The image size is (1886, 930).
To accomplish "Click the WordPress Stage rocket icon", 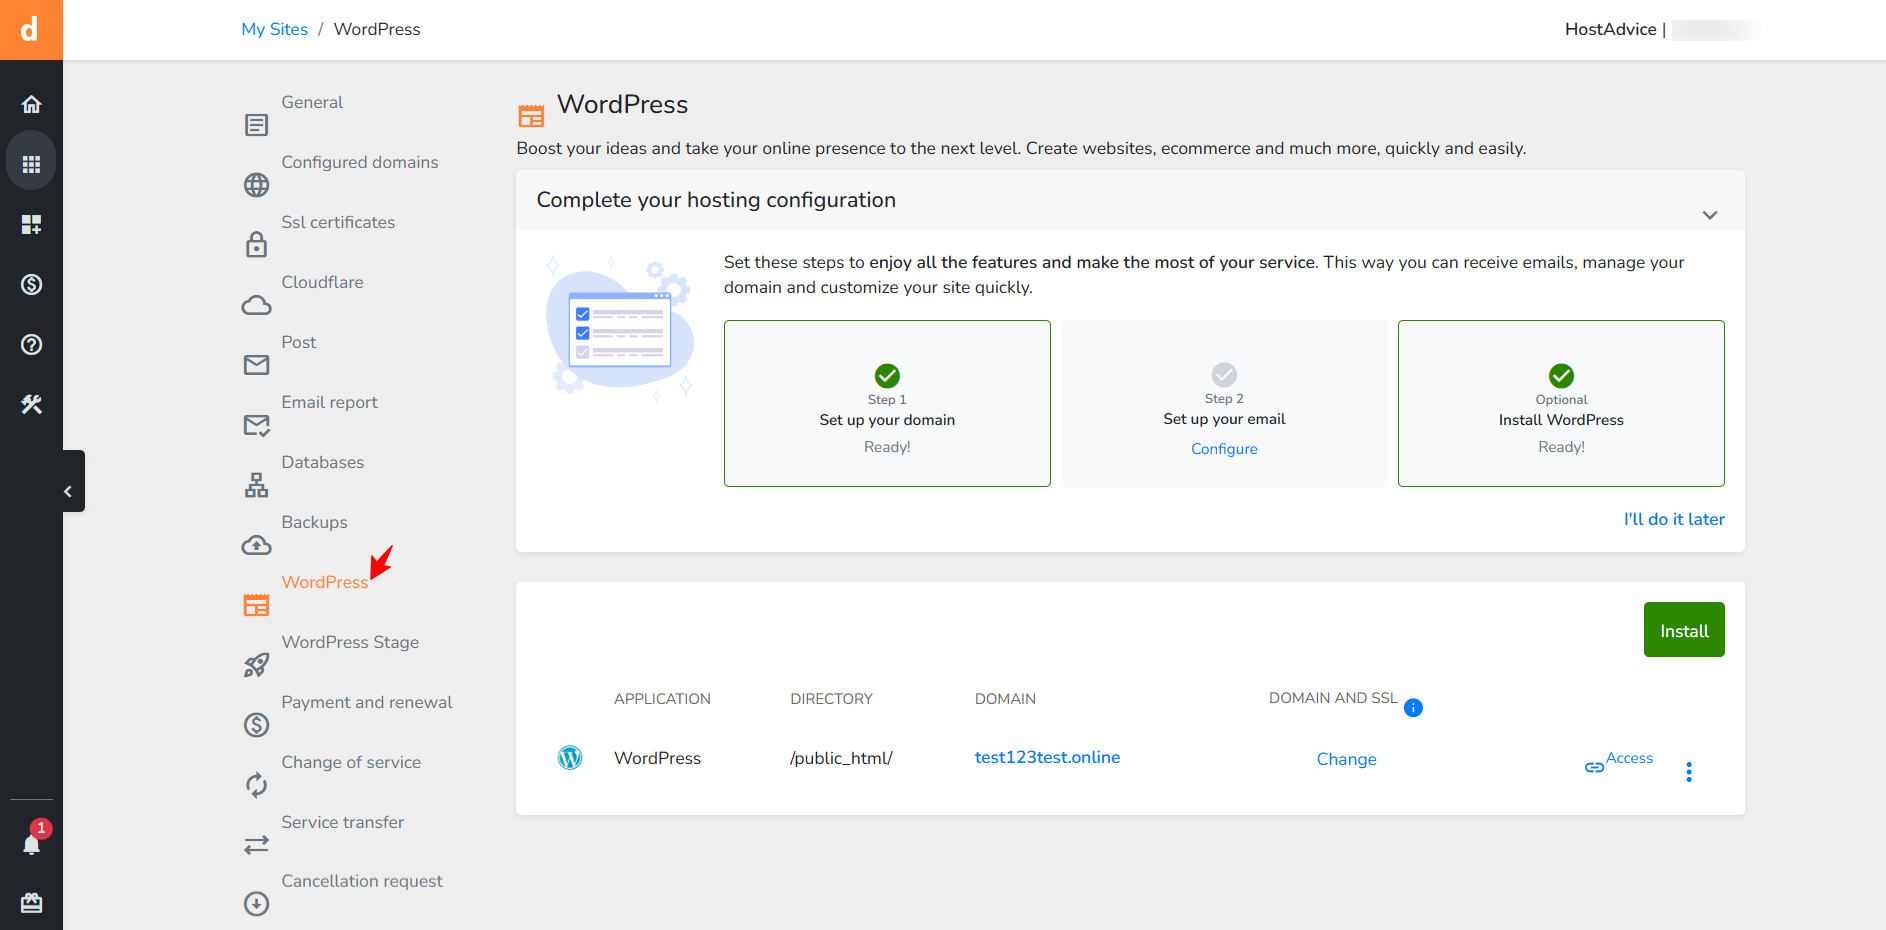I will coord(256,665).
